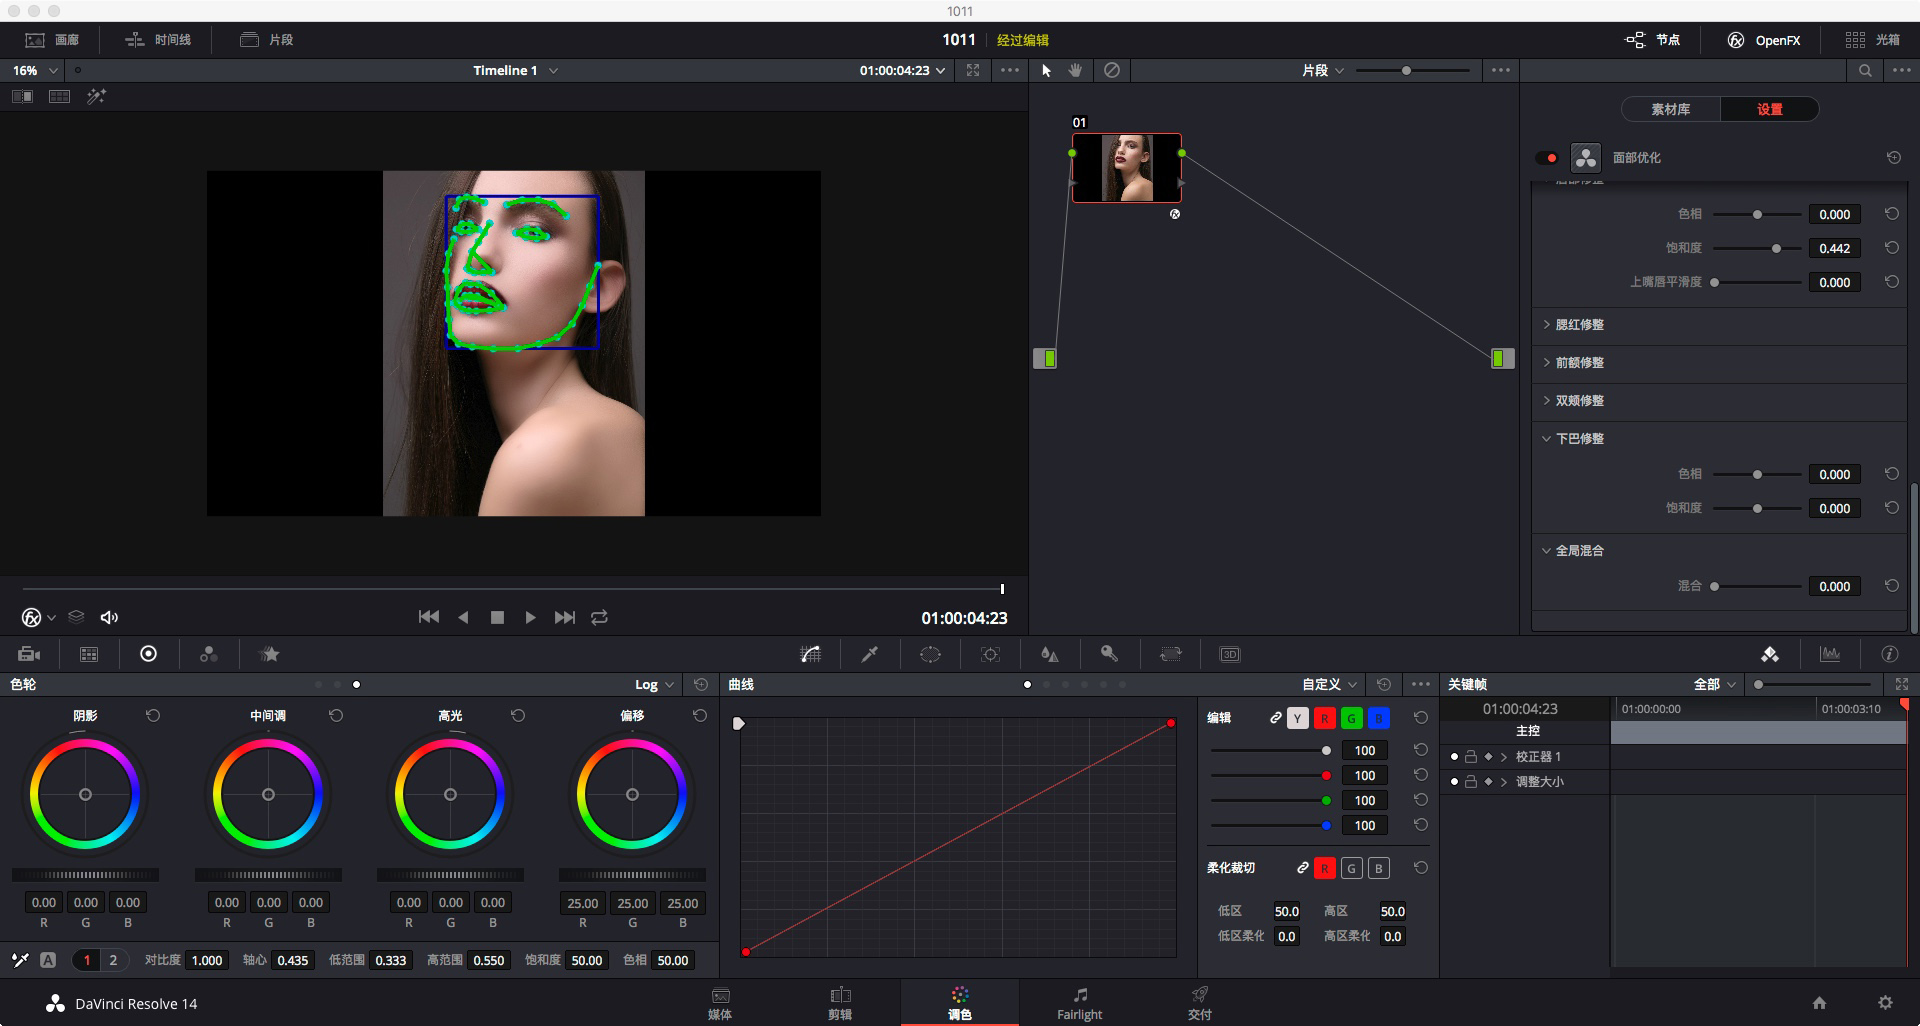Open the Log color wheel mode dropdown
1920x1026 pixels.
click(655, 685)
